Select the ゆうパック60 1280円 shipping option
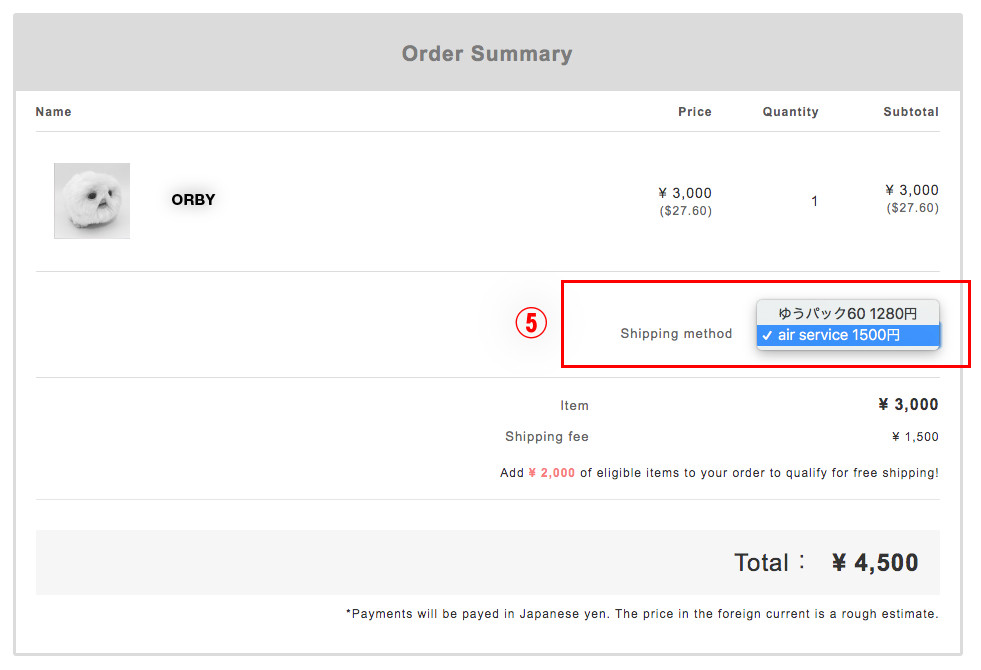 848,313
